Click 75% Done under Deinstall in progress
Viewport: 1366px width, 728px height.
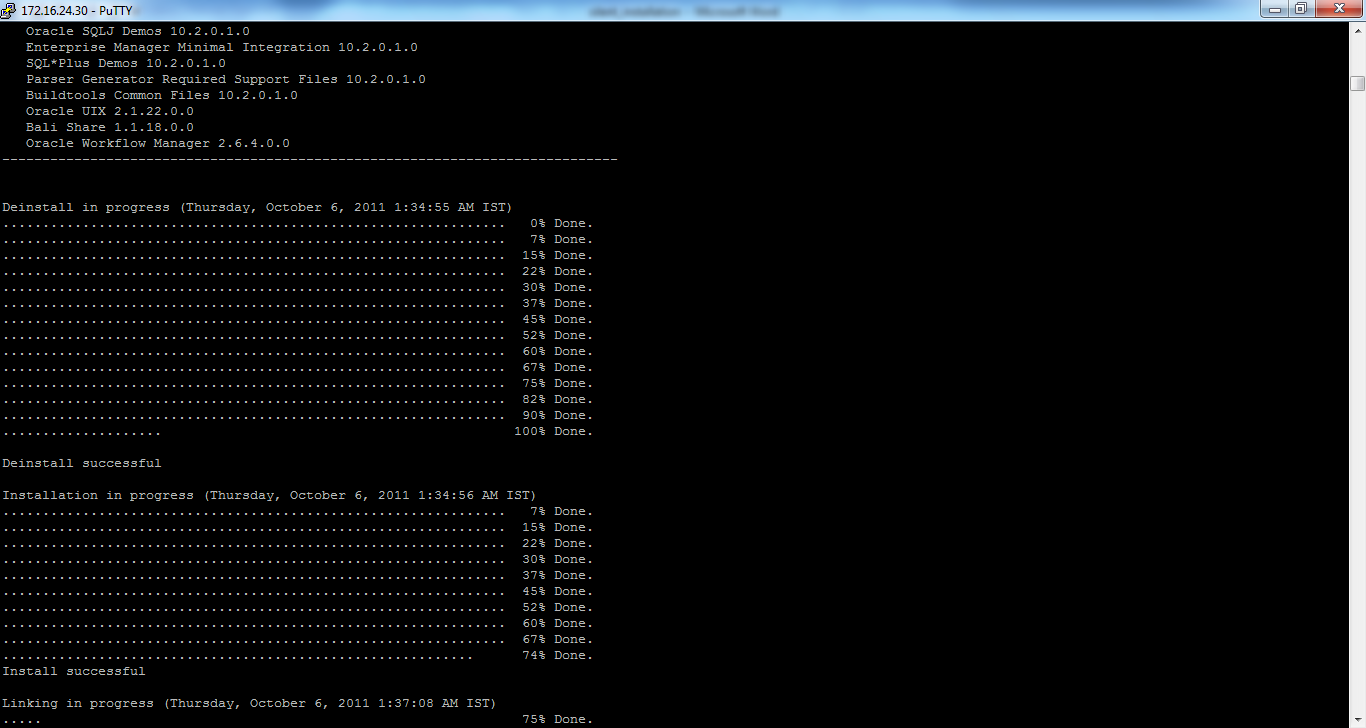pos(557,383)
